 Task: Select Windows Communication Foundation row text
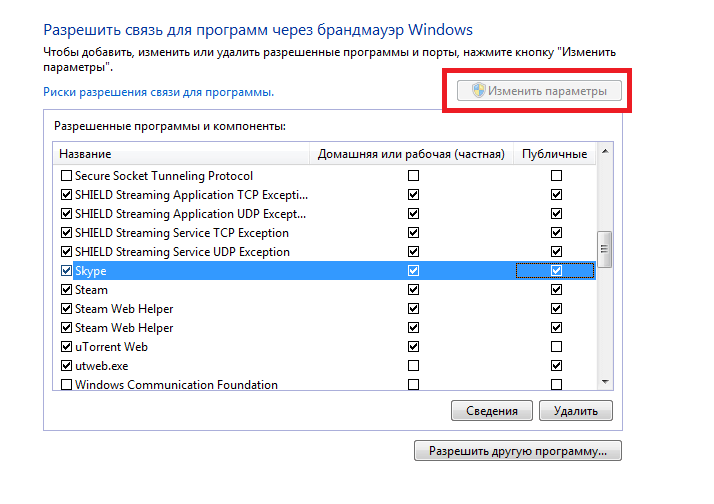[x=176, y=385]
